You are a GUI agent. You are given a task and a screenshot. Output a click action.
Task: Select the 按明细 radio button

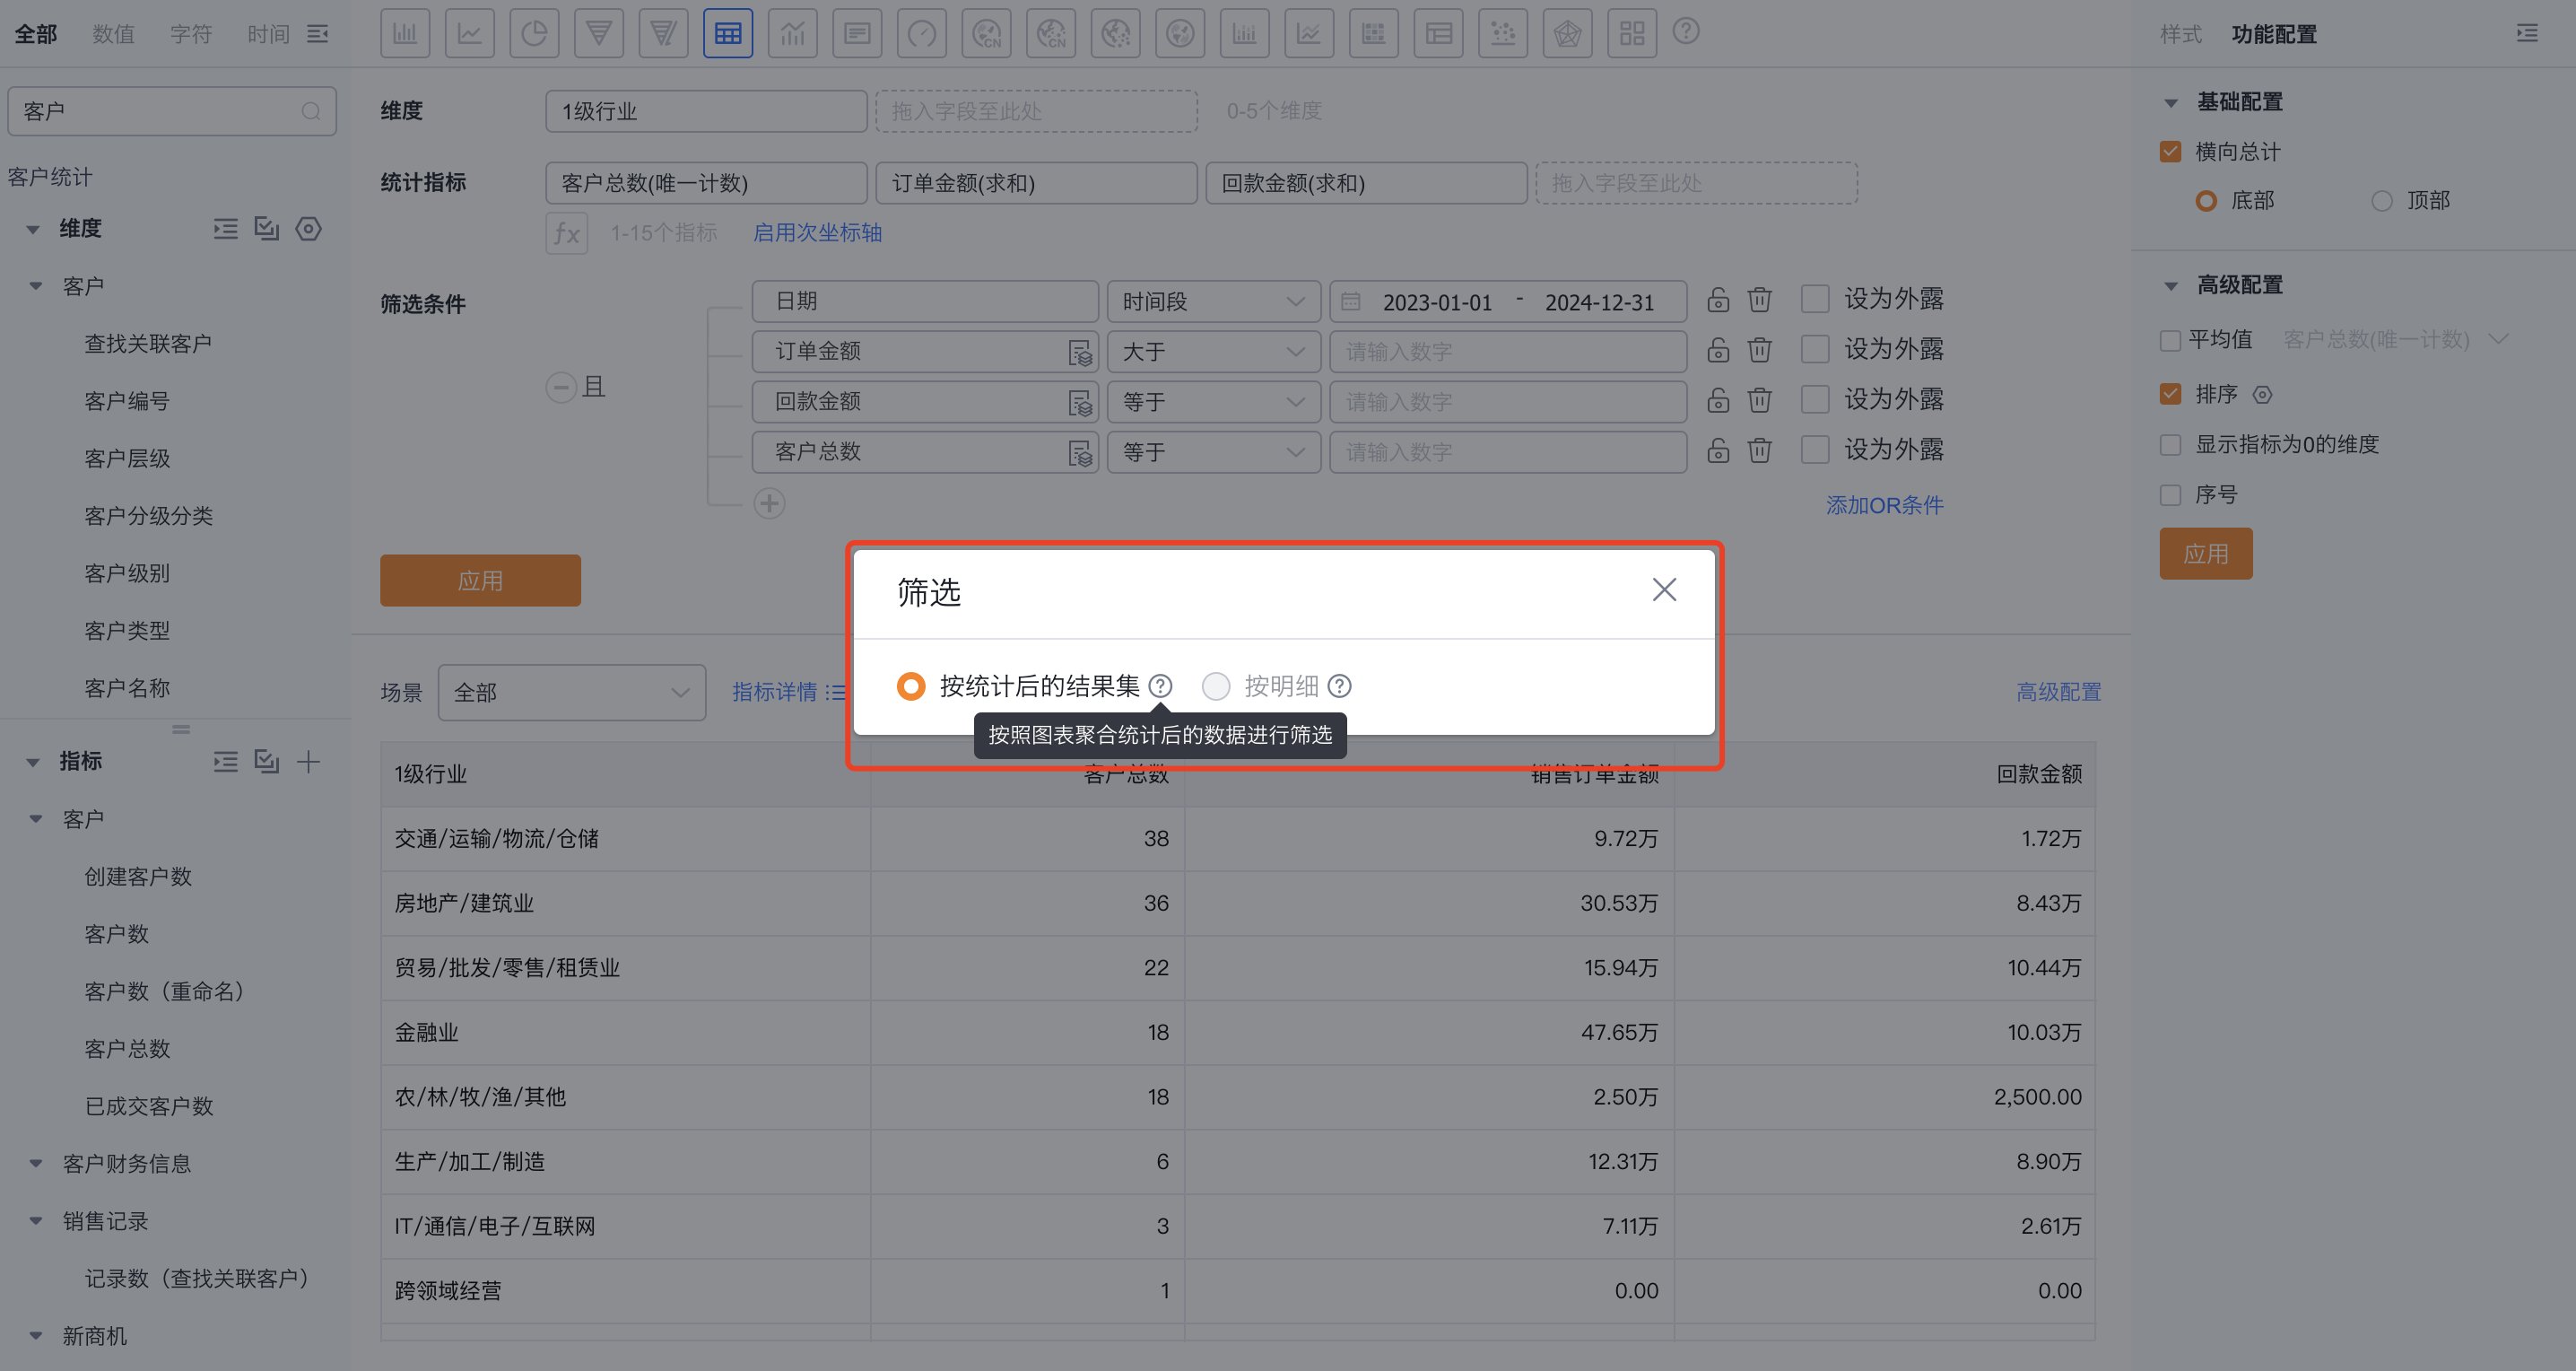pyautogui.click(x=1216, y=686)
